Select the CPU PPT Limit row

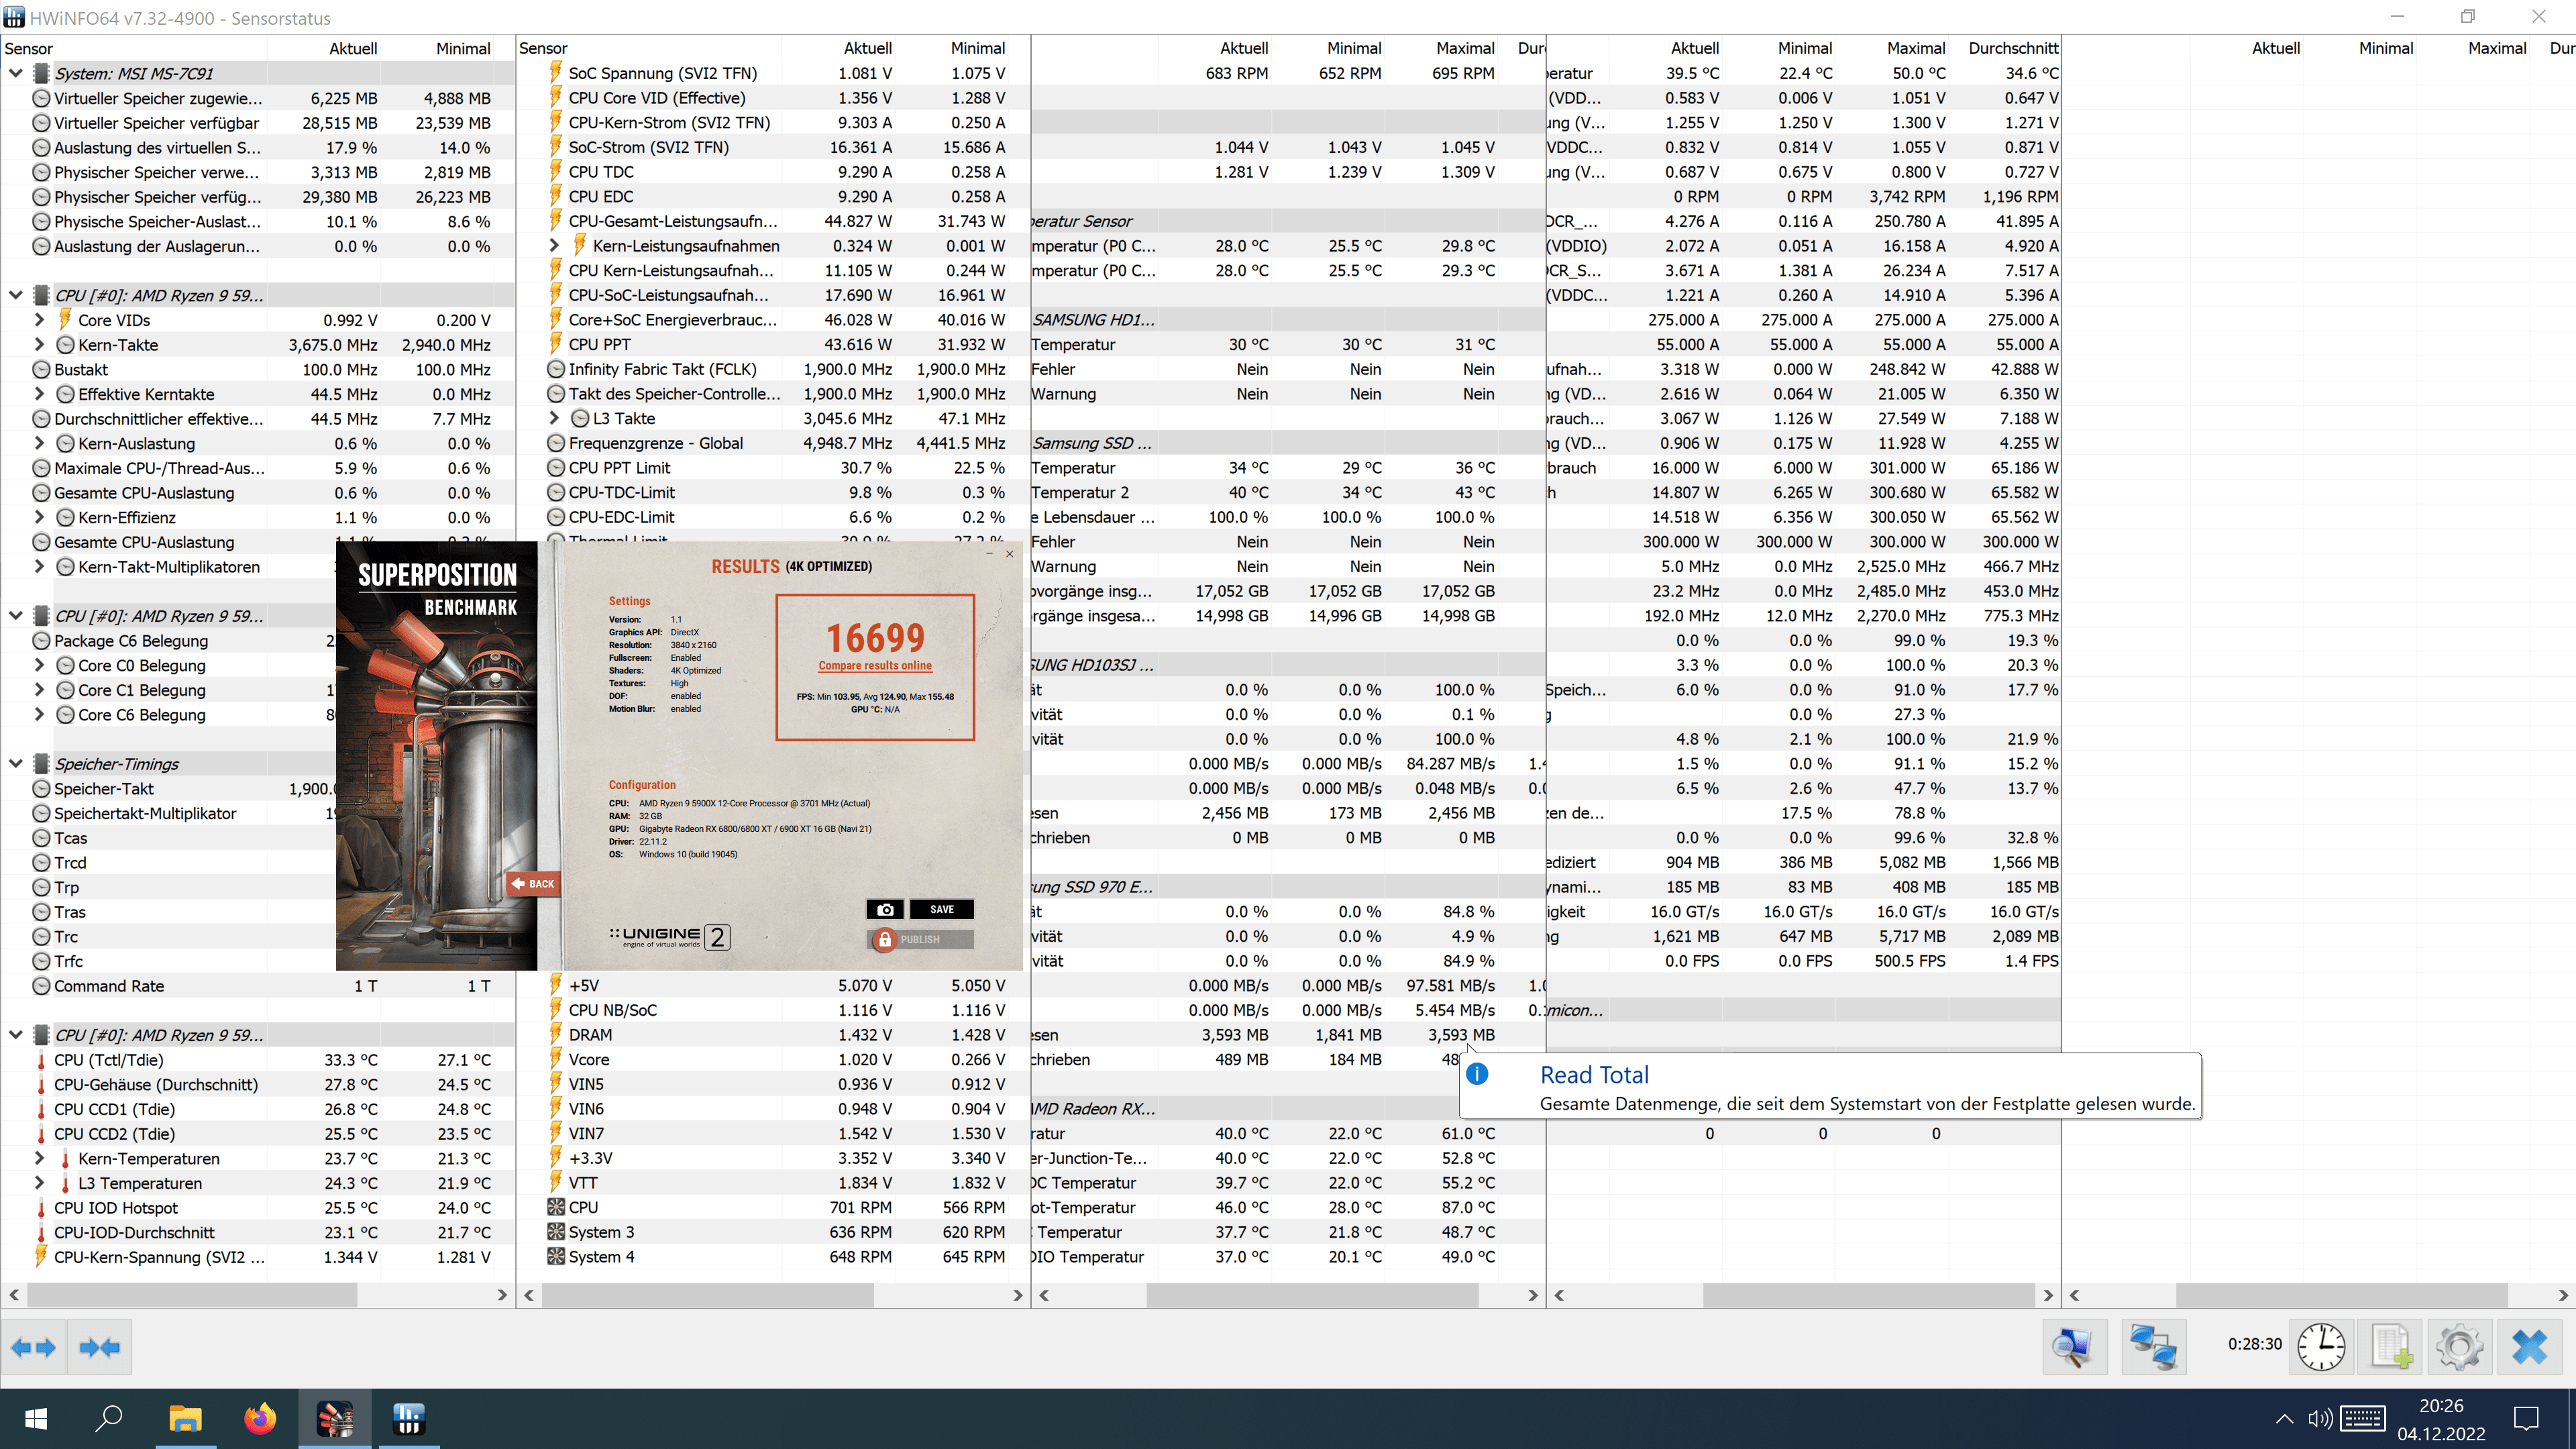tap(773, 468)
